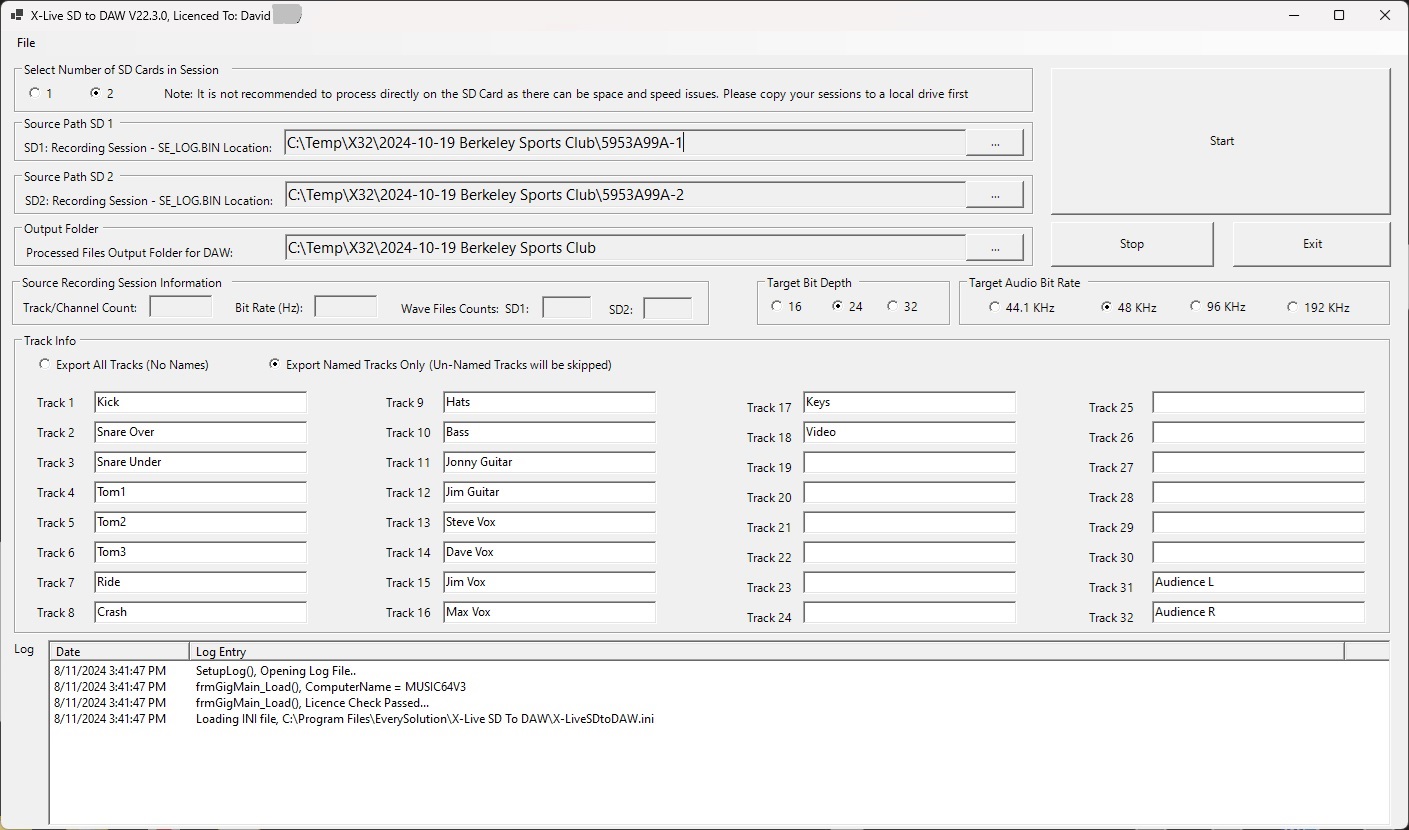Click Track 11 field containing Jonny Guitar
Screen dimensions: 1409x830
[549, 462]
